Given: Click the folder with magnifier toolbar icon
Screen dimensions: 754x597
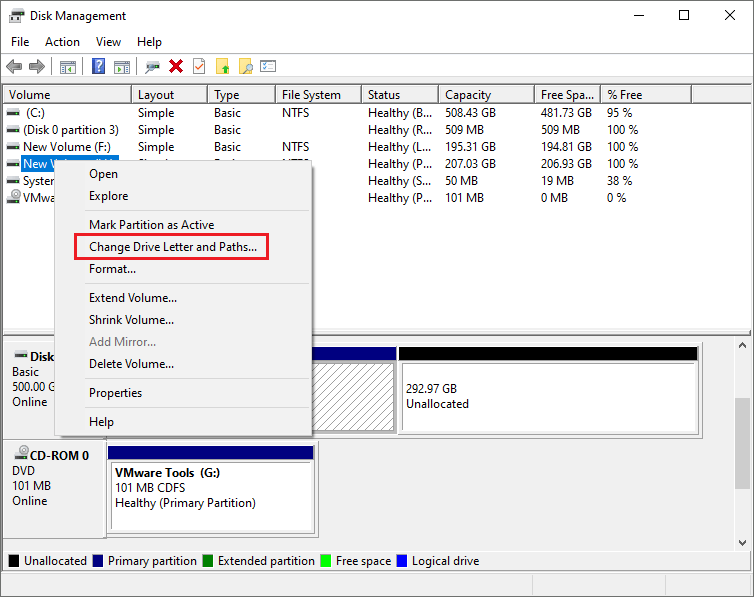Looking at the screenshot, I should coord(245,66).
